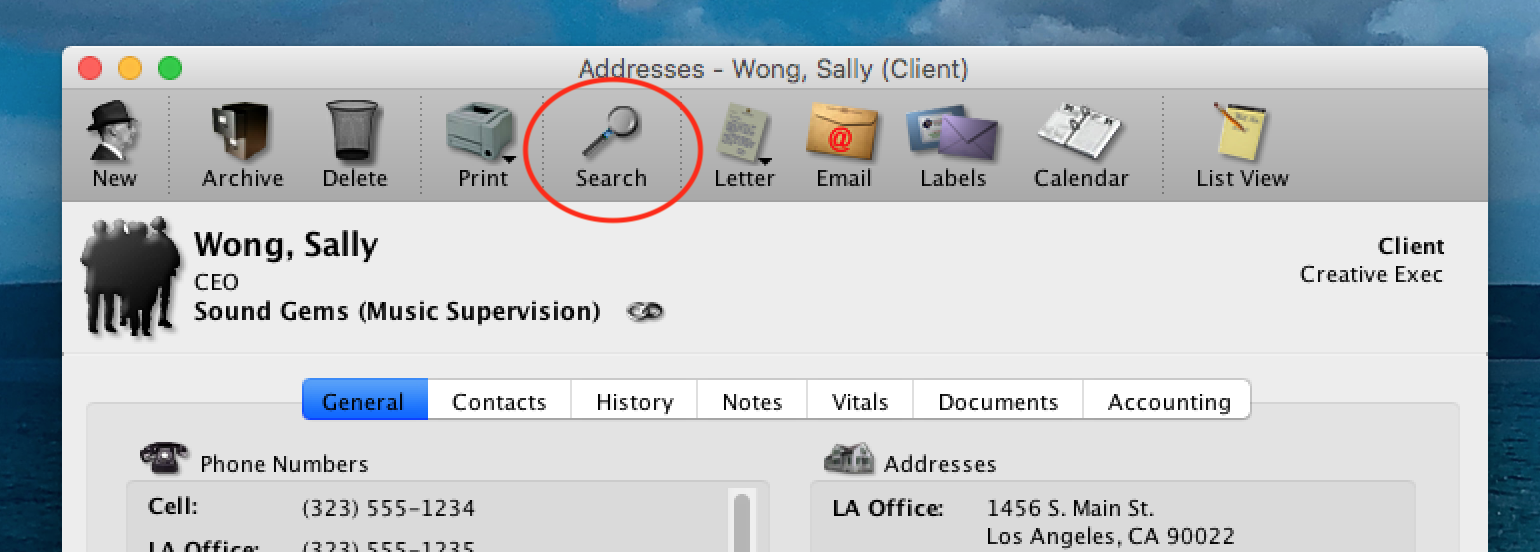This screenshot has width=1540, height=552.
Task: Open the Documents tab
Action: (x=998, y=401)
